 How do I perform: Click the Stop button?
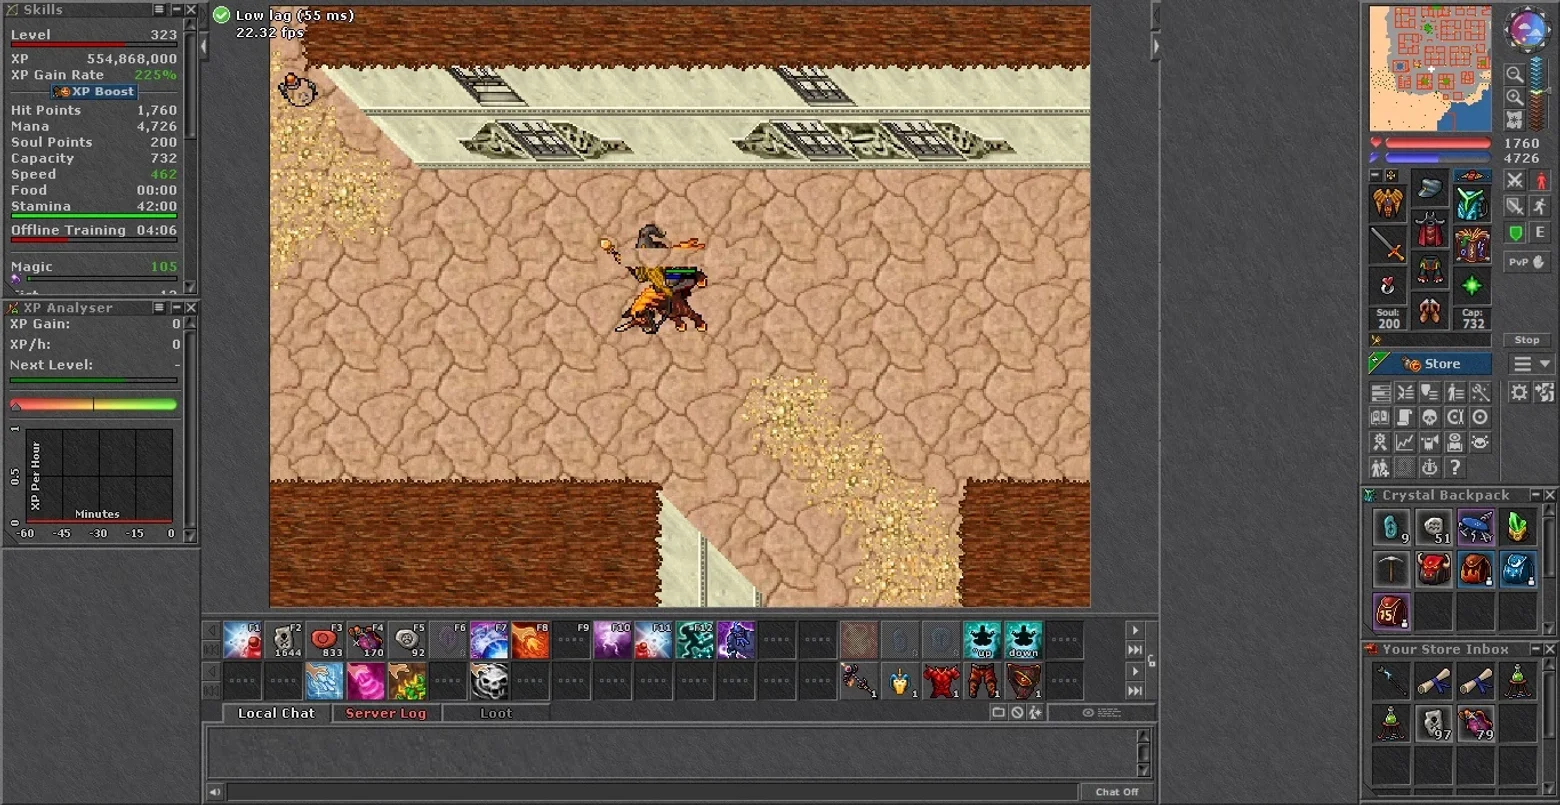click(1527, 340)
